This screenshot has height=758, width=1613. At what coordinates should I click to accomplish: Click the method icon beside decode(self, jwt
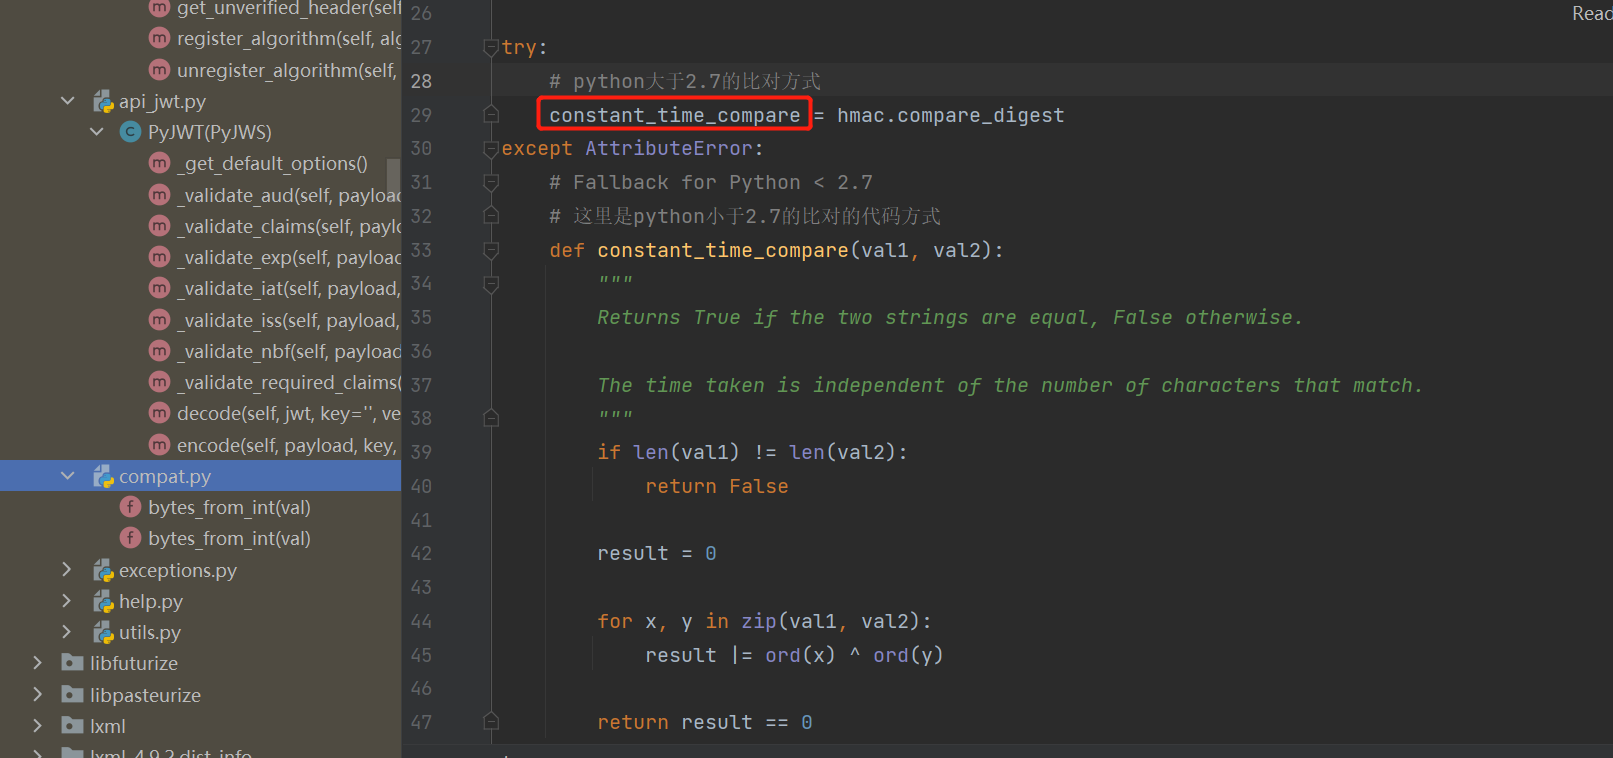(159, 413)
